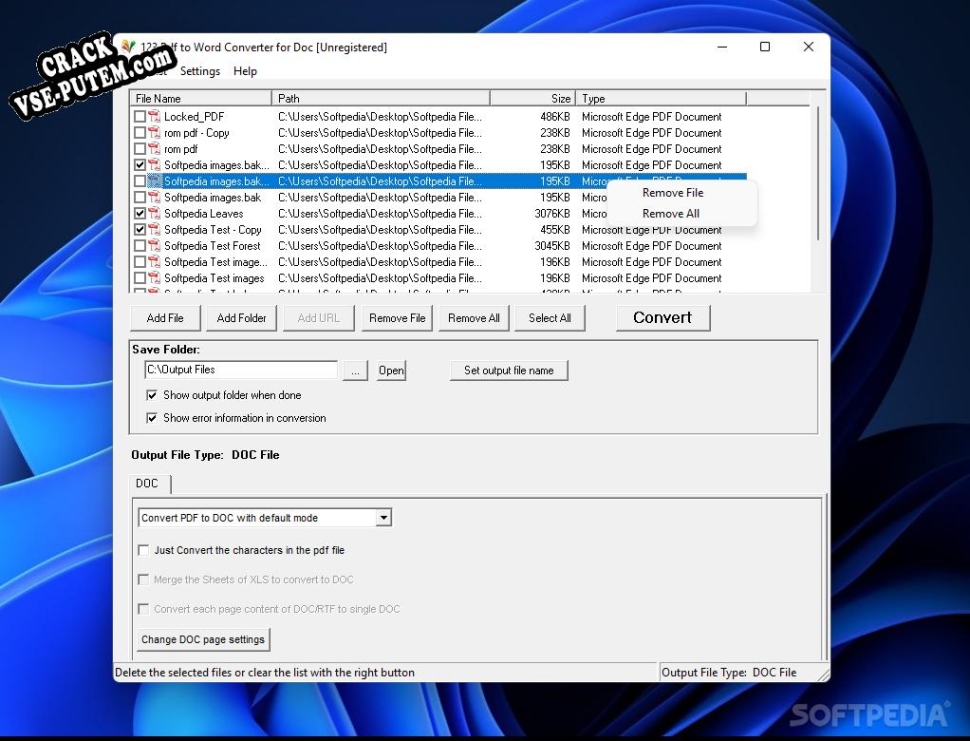The width and height of the screenshot is (970, 741).
Task: Click the PDF icon of Softpedia Leaves
Action: tap(154, 213)
